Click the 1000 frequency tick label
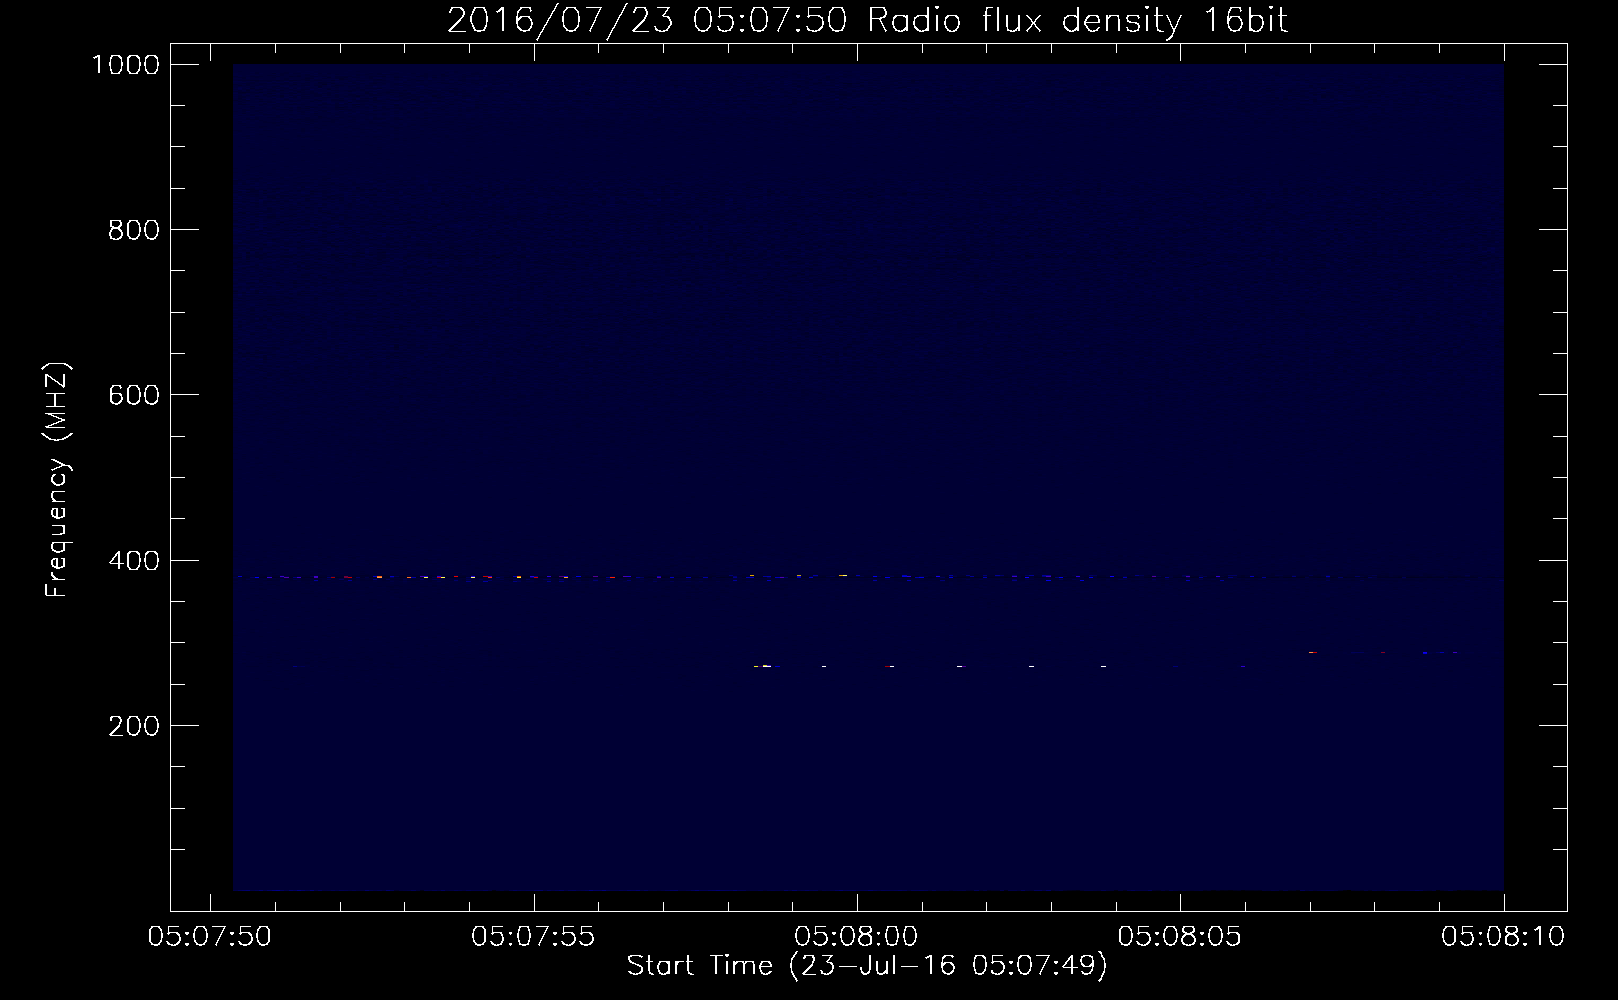Image resolution: width=1618 pixels, height=1000 pixels. click(126, 65)
